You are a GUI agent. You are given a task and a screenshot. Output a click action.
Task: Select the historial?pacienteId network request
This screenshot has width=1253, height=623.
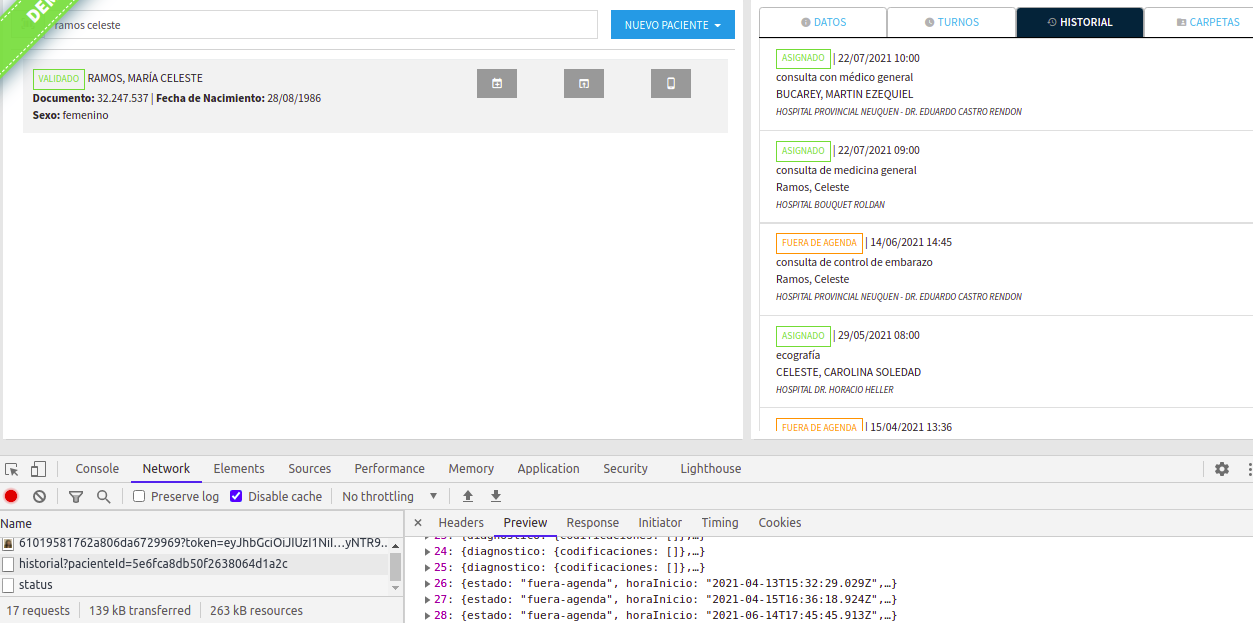195,564
